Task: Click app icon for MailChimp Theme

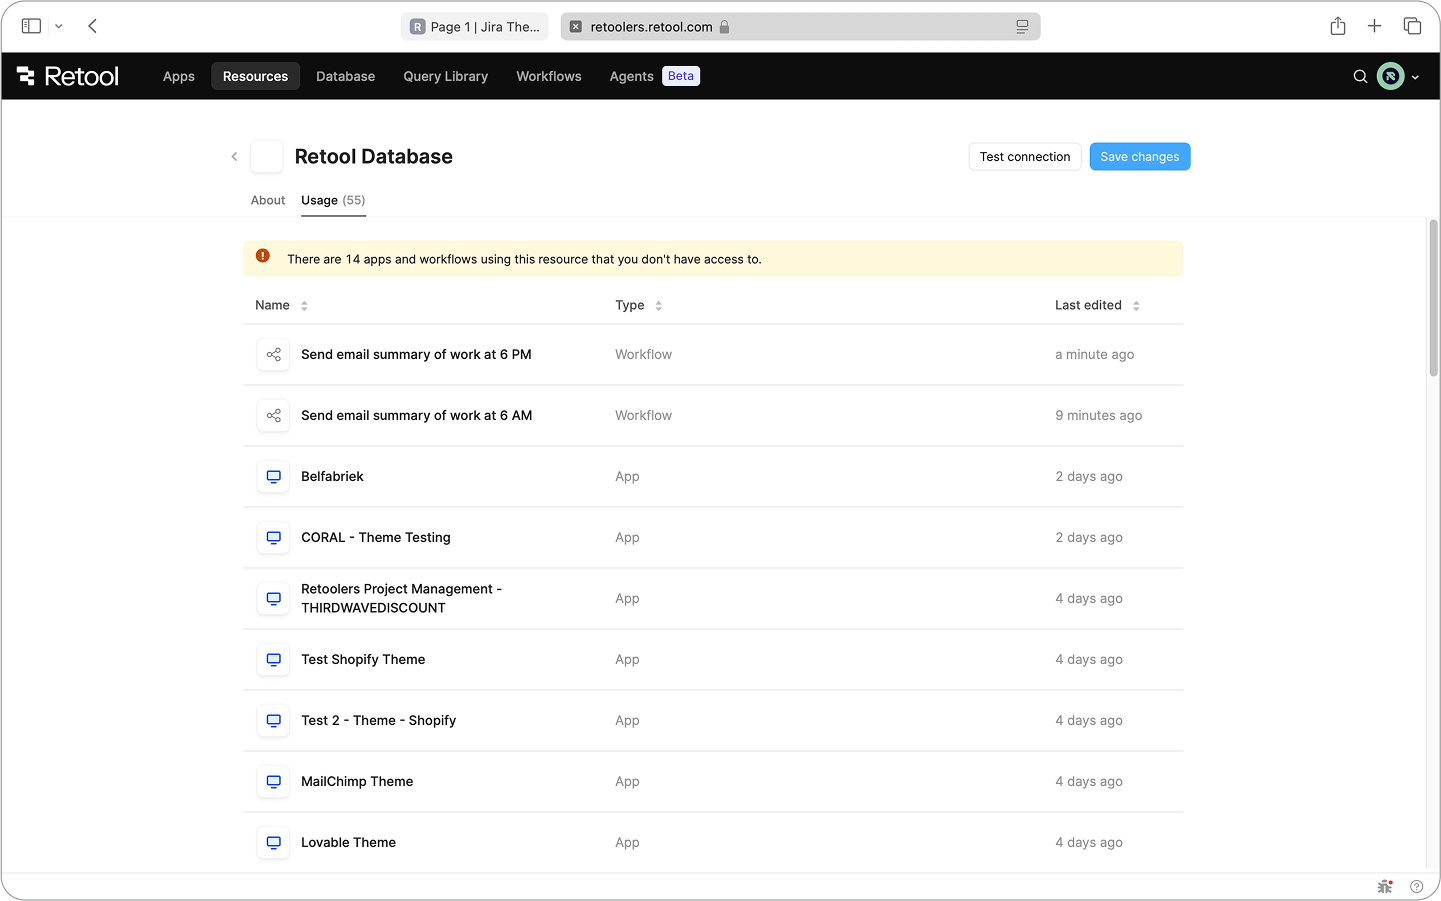Action: point(273,782)
